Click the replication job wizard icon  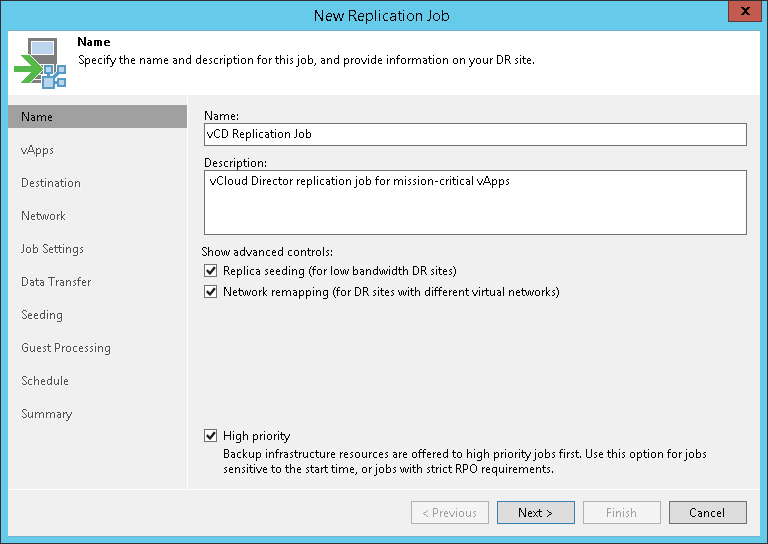(x=40, y=63)
